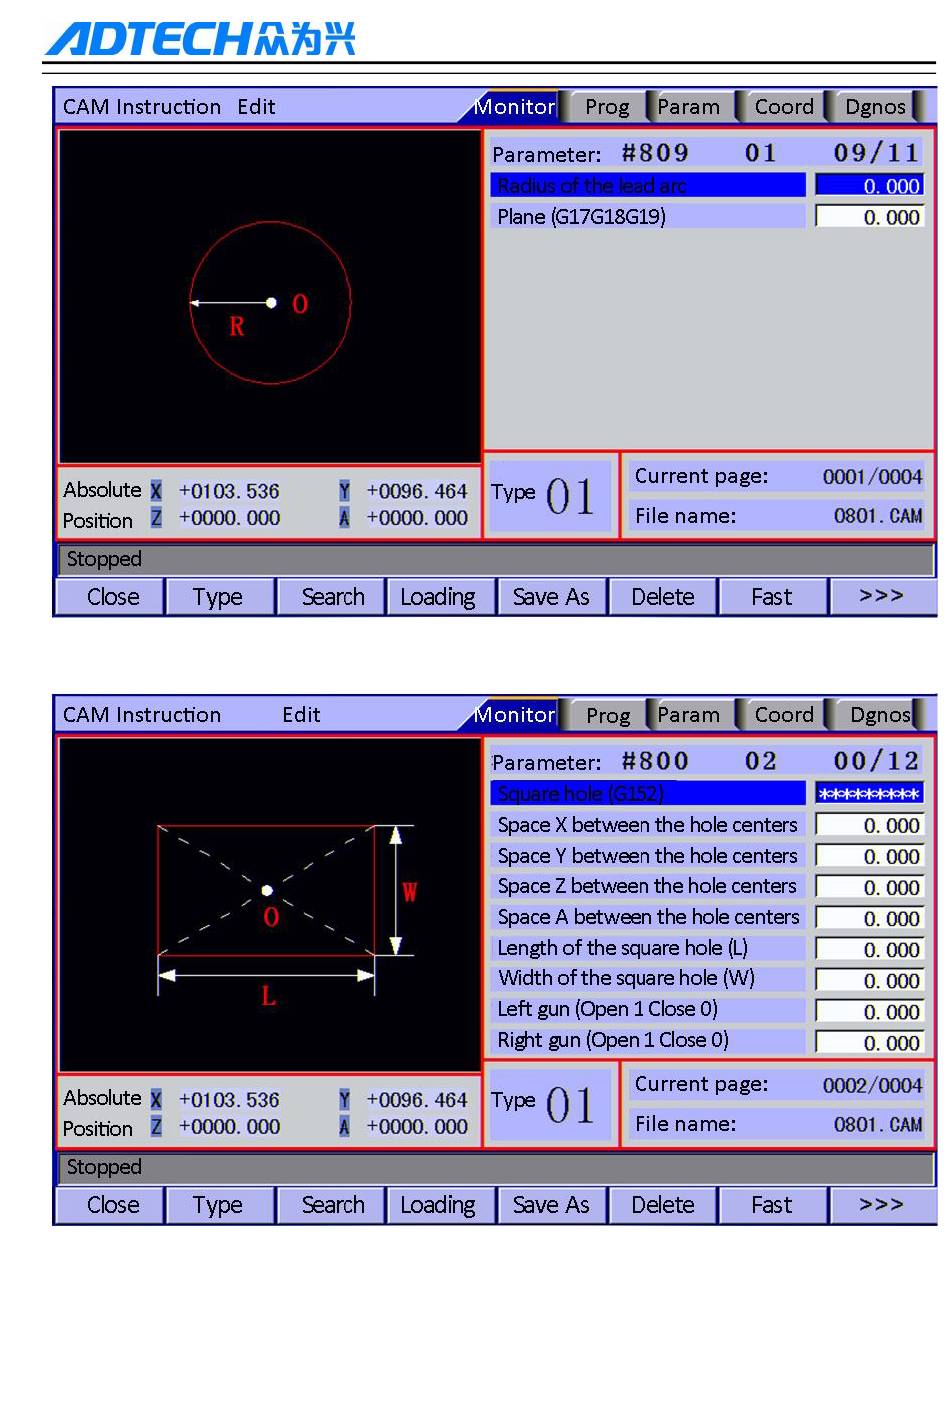Select 'Right gun (Open 1 Close 0)' row
Viewport: 950px width, 1419px height.
click(x=648, y=1040)
